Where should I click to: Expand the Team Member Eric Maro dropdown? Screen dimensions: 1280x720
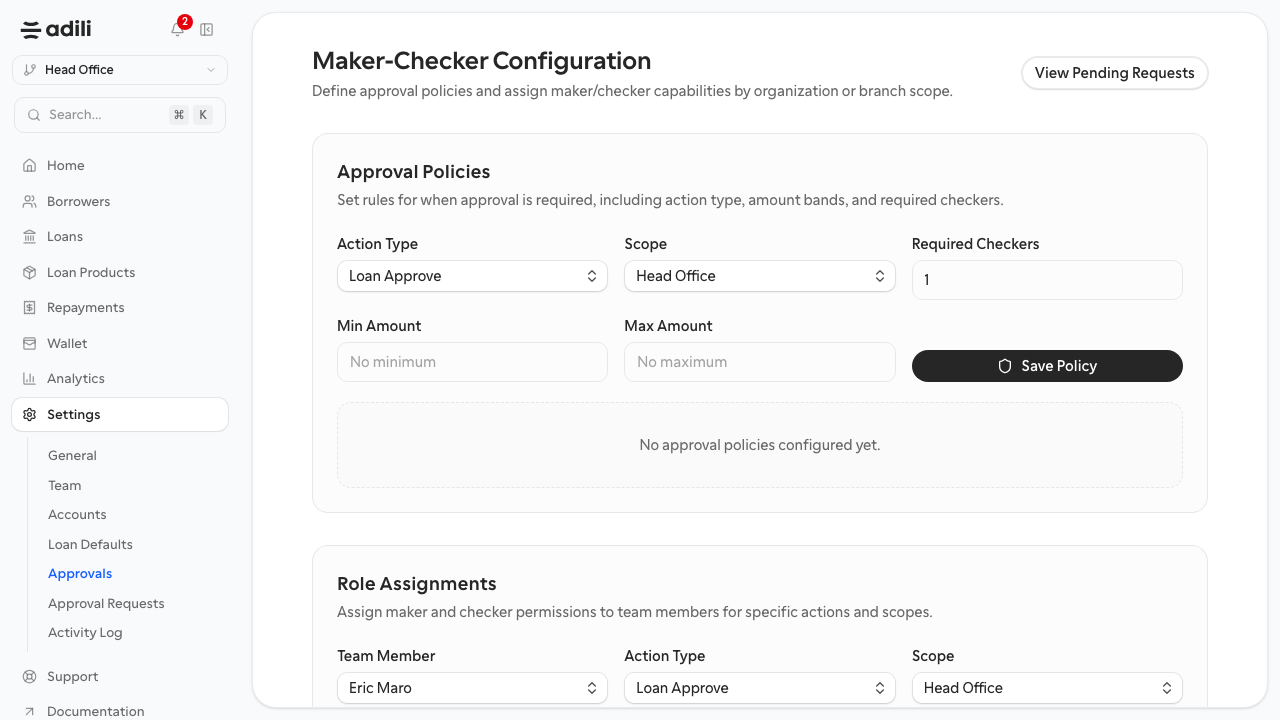pyautogui.click(x=472, y=688)
